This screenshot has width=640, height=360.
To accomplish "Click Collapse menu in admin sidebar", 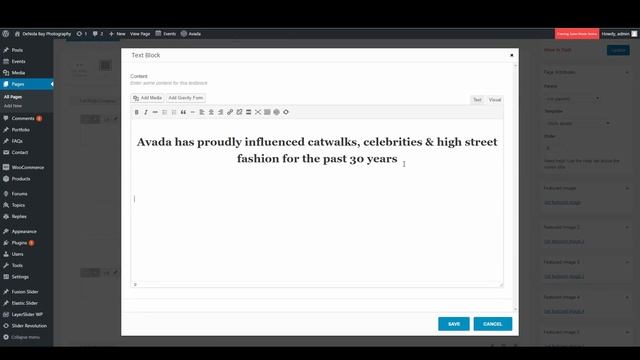I will click(27, 337).
